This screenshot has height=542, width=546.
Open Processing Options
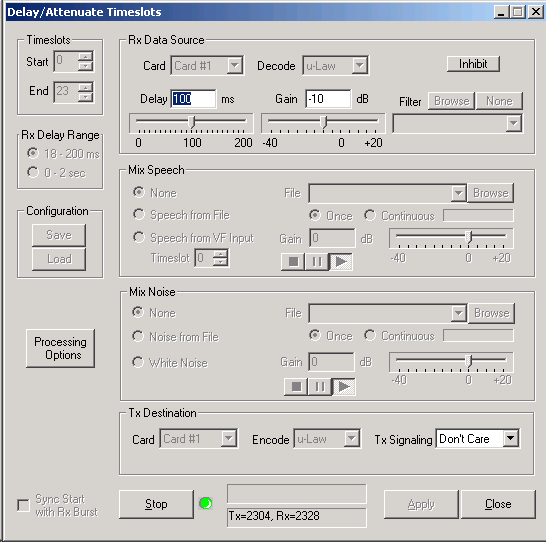(x=61, y=348)
